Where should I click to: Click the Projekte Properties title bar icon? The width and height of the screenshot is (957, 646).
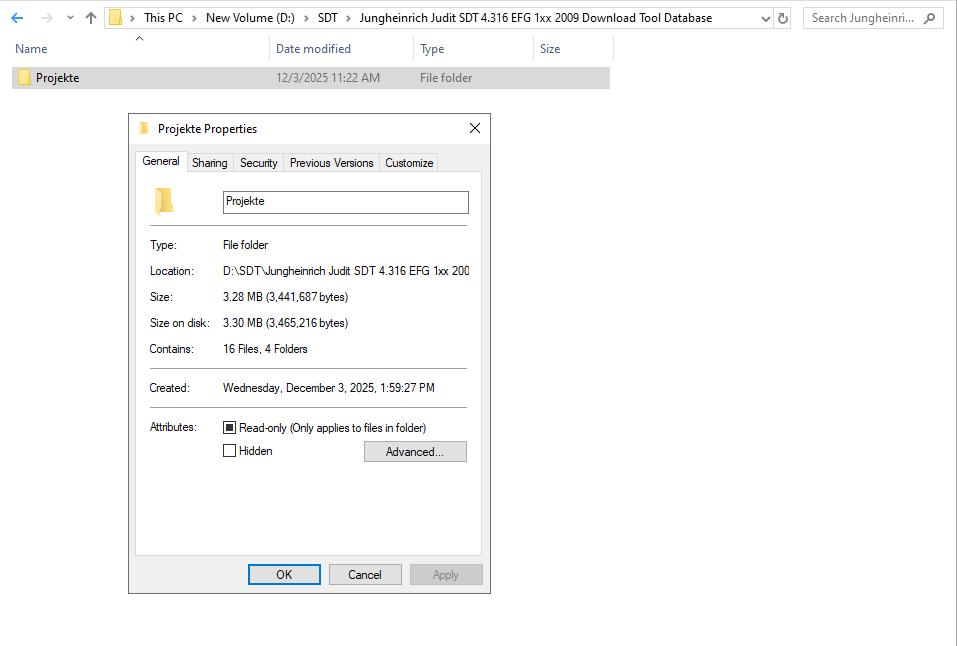click(144, 128)
